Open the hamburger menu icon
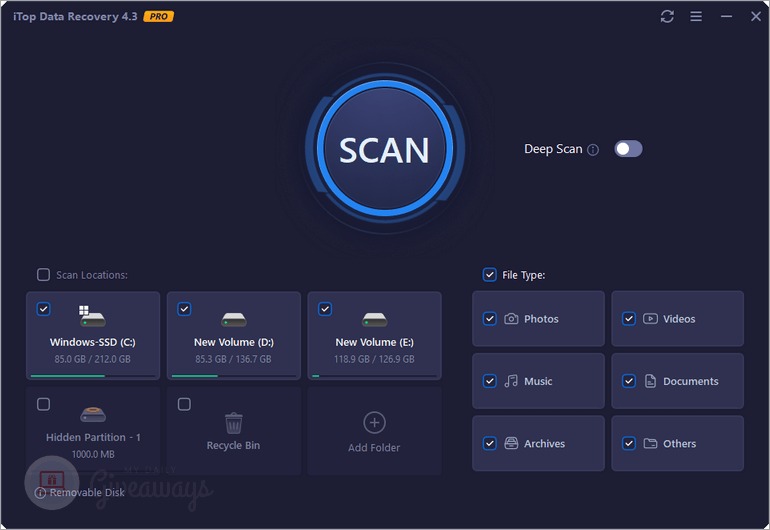770x530 pixels. 696,16
